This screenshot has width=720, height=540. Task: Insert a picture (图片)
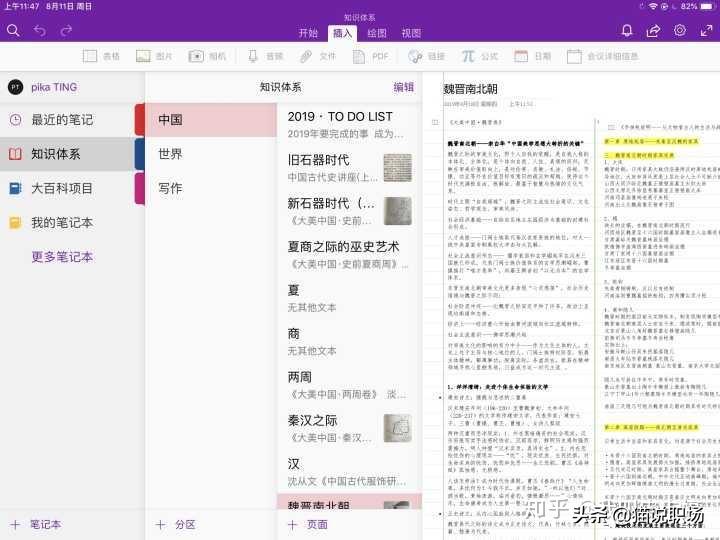coord(154,56)
